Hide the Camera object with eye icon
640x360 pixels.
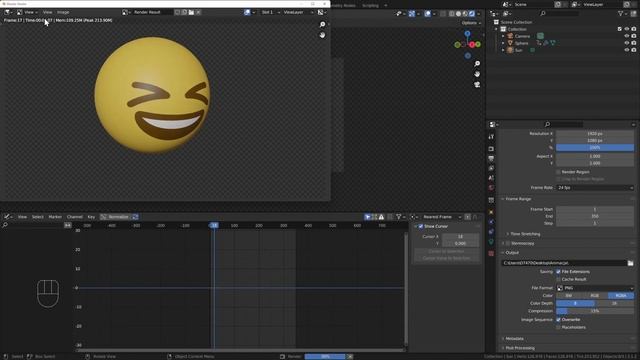click(x=627, y=36)
